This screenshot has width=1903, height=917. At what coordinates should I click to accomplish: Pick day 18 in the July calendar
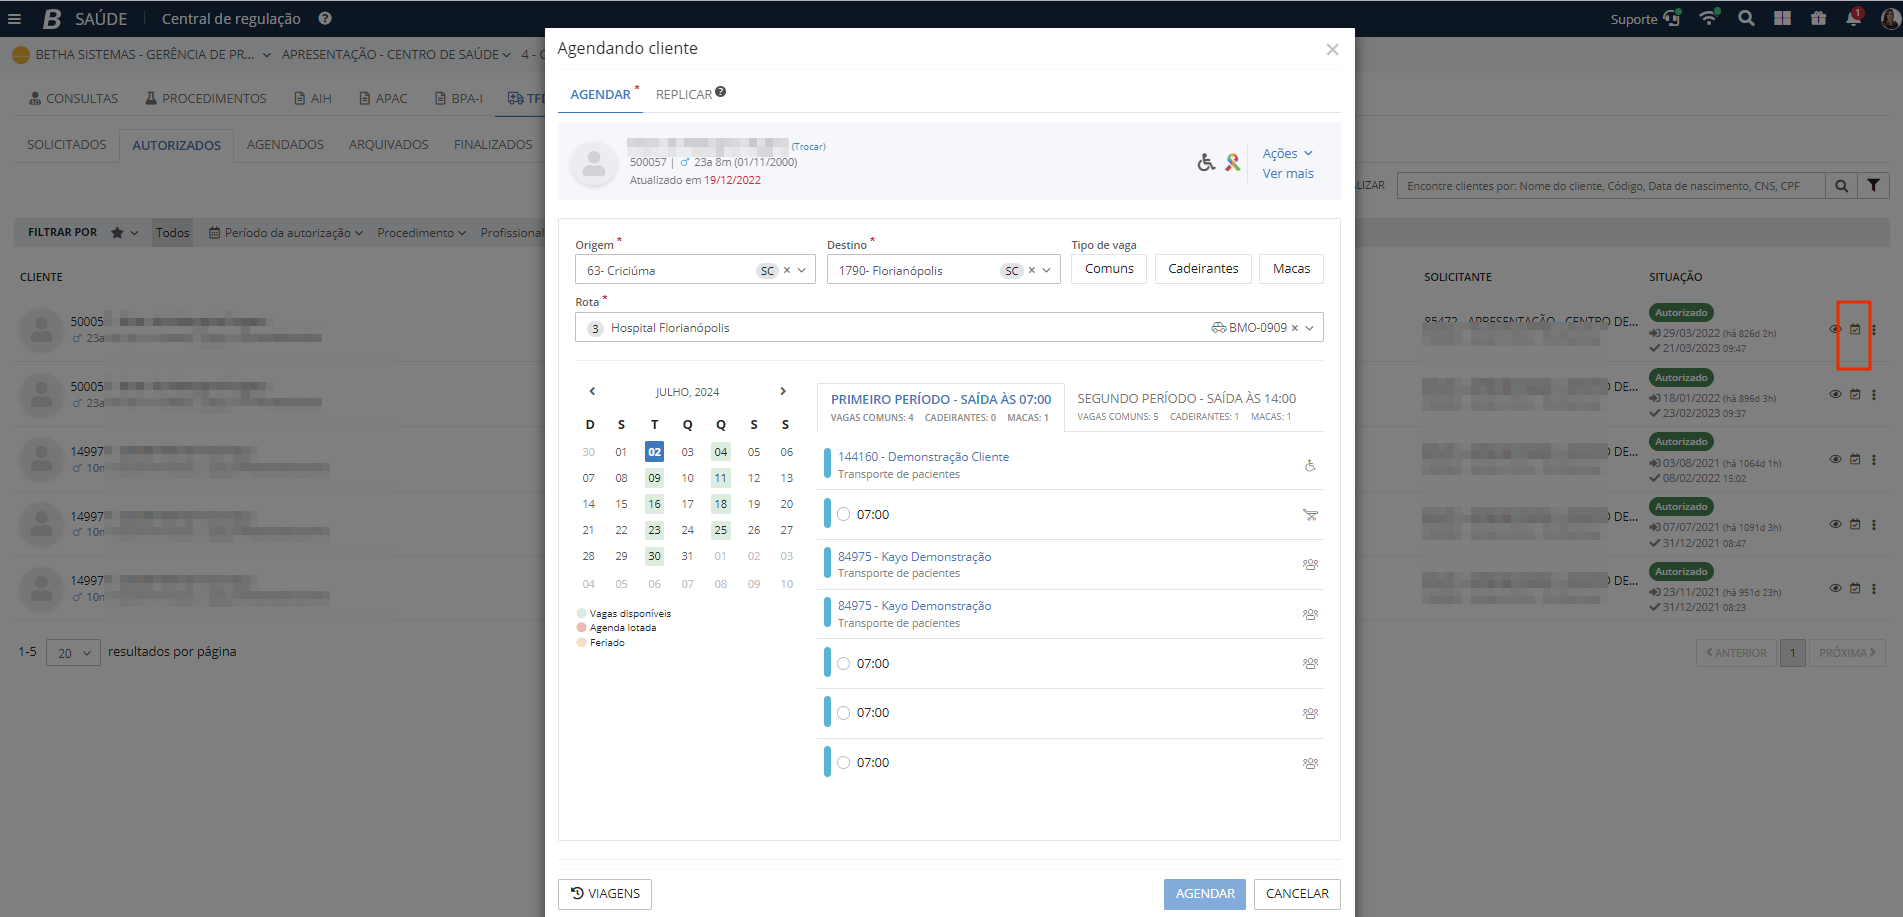(721, 504)
